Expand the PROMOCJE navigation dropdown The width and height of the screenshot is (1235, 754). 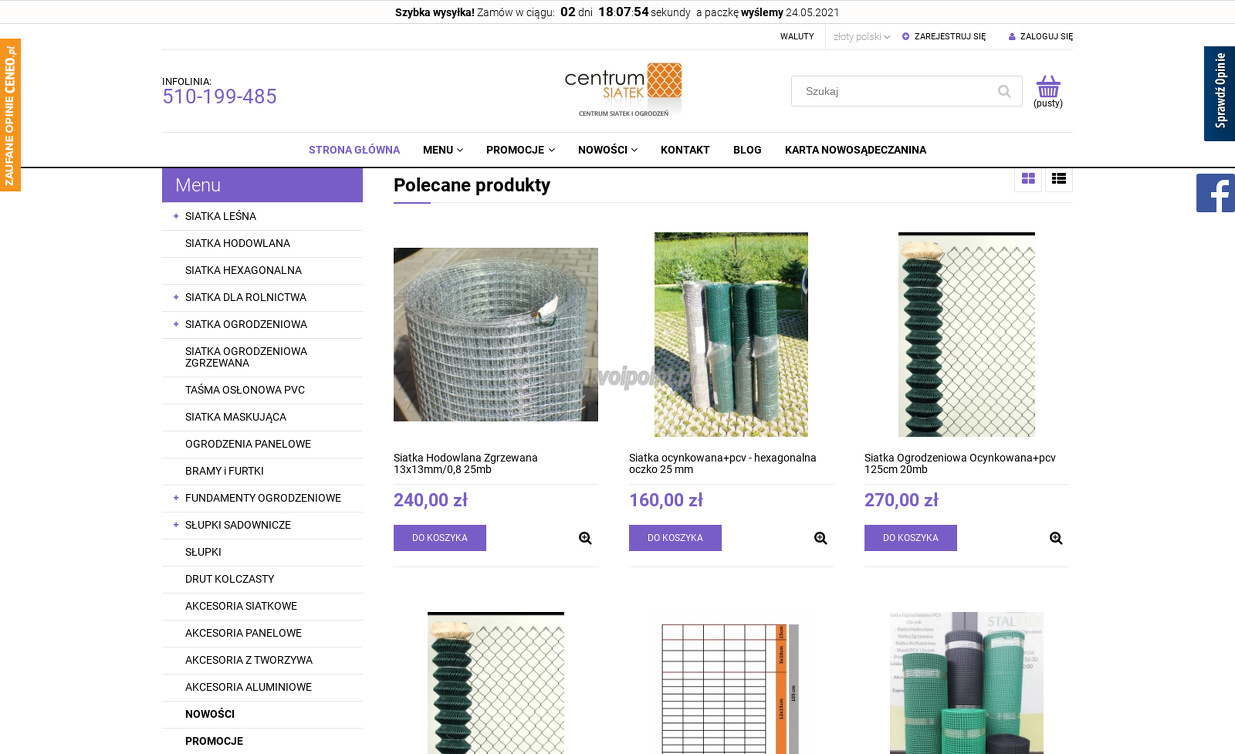(x=520, y=150)
